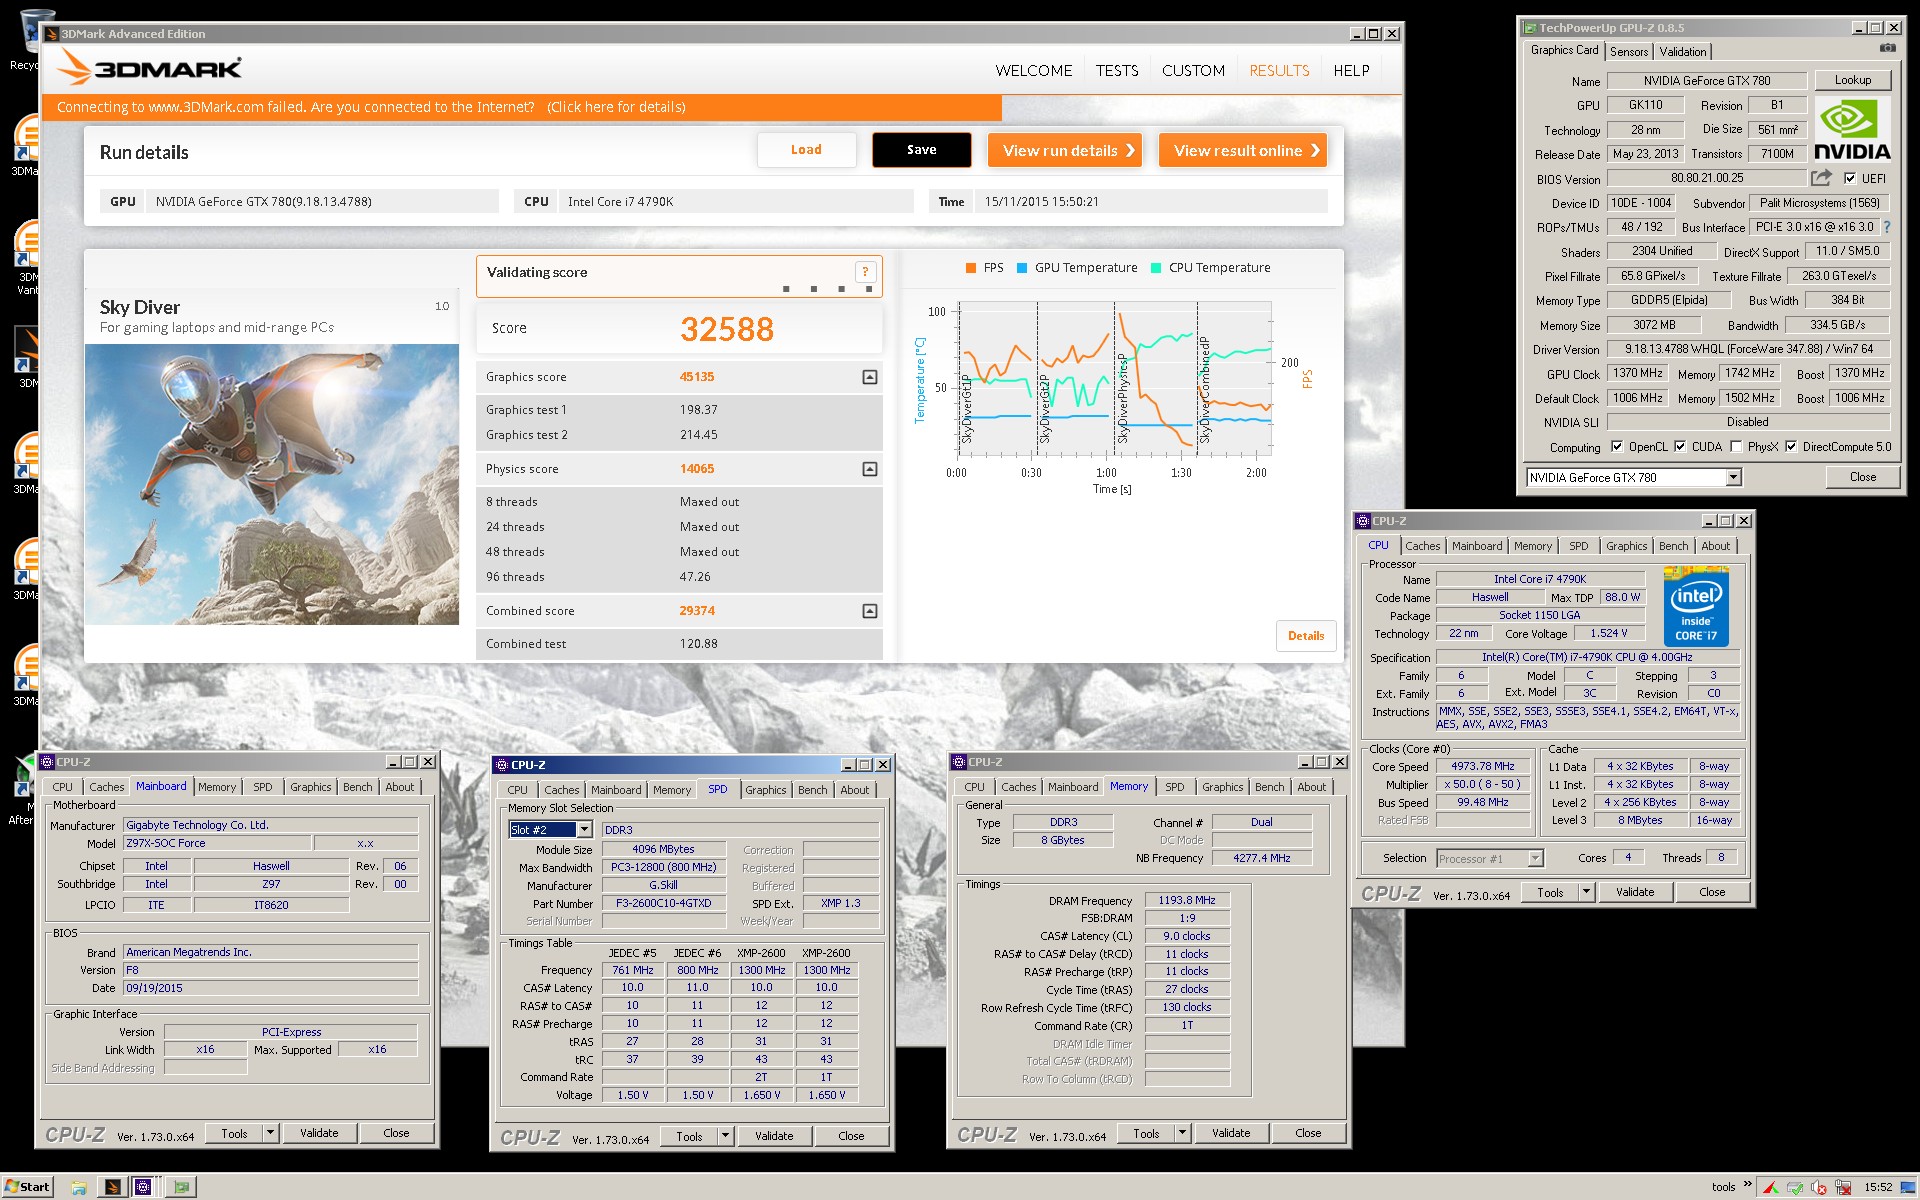Screen dimensions: 1920x1200
Task: Open Tools dropdown arrow in CPU-Z SPD window
Action: (725, 1136)
